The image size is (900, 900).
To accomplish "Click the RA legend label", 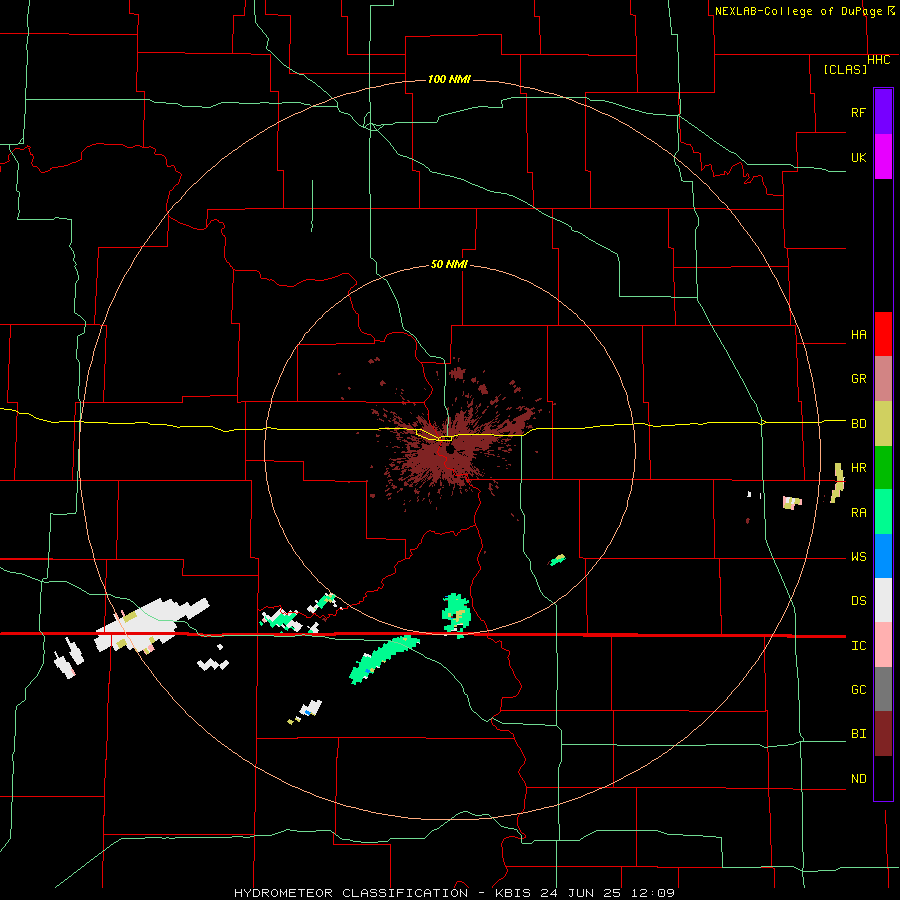I will pos(859,513).
